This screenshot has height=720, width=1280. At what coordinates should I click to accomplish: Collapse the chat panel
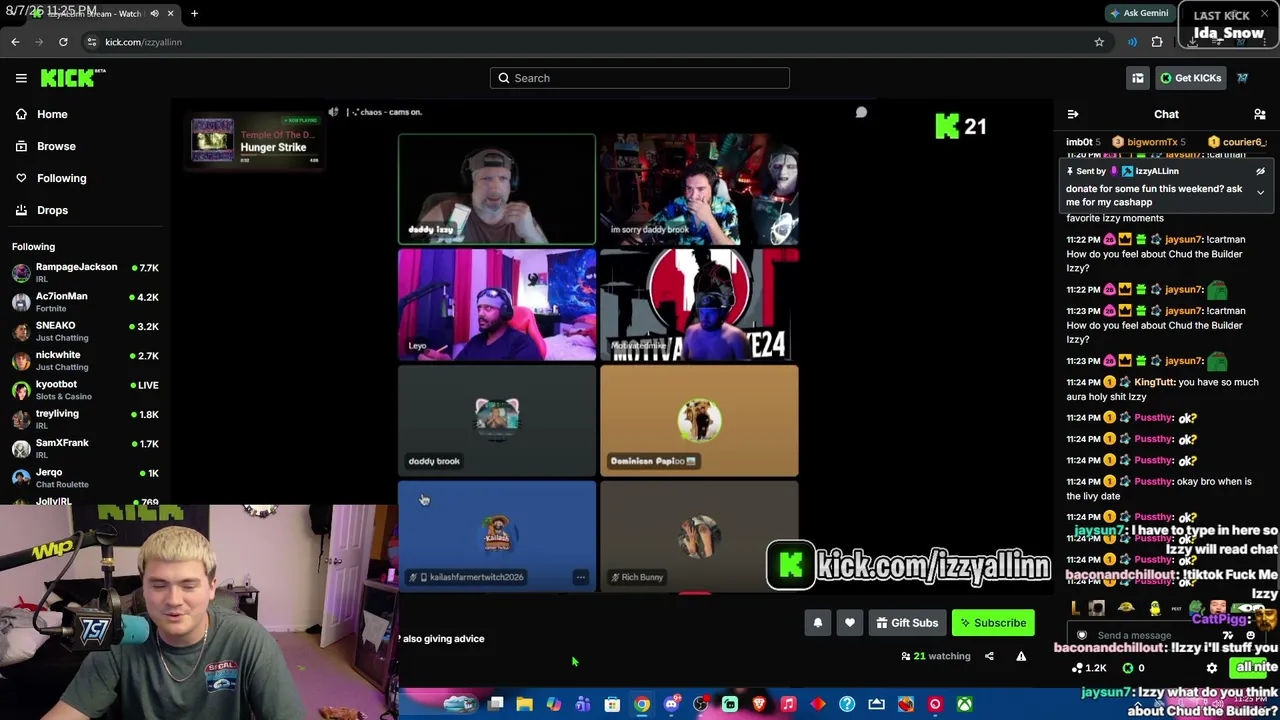point(1073,114)
